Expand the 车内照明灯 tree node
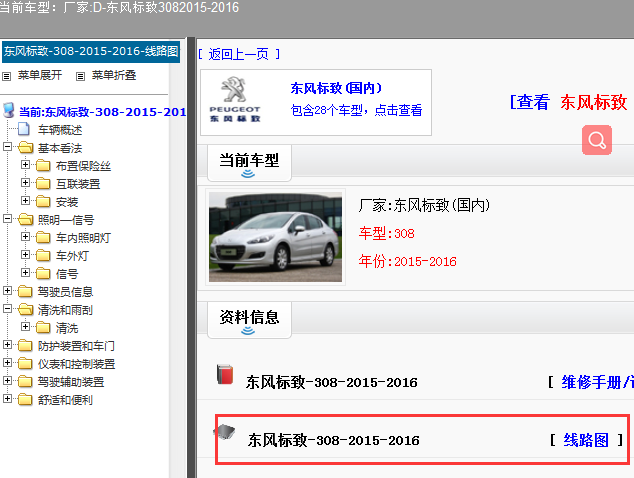 pos(25,237)
